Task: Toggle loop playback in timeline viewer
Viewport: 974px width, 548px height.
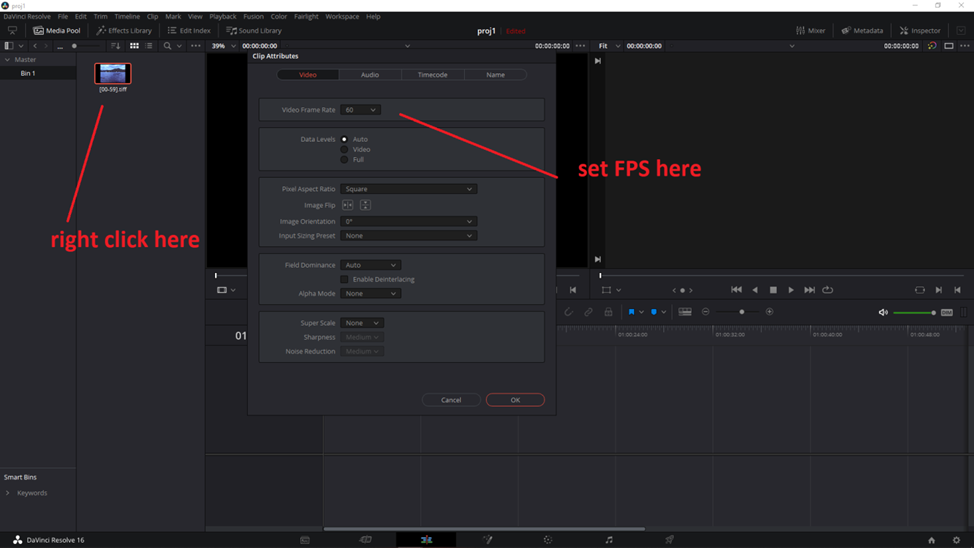Action: pos(827,290)
